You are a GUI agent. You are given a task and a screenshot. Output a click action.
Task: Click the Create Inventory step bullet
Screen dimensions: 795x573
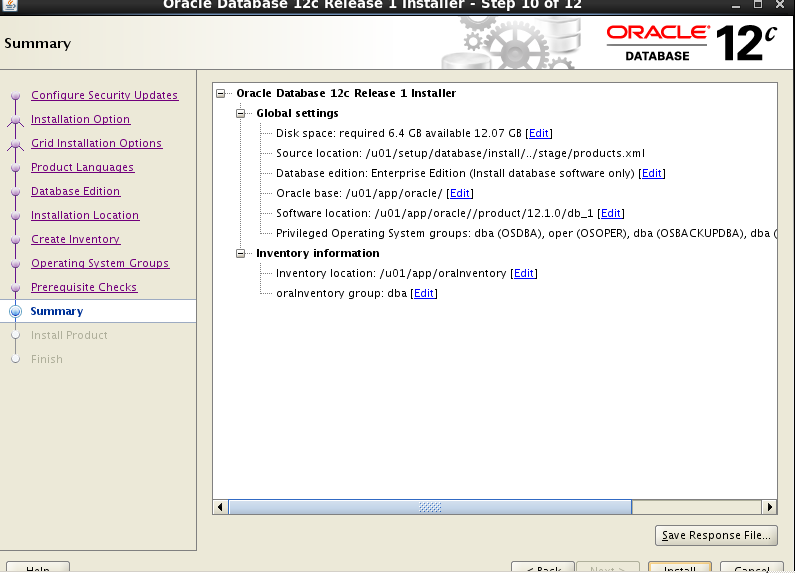point(16,239)
